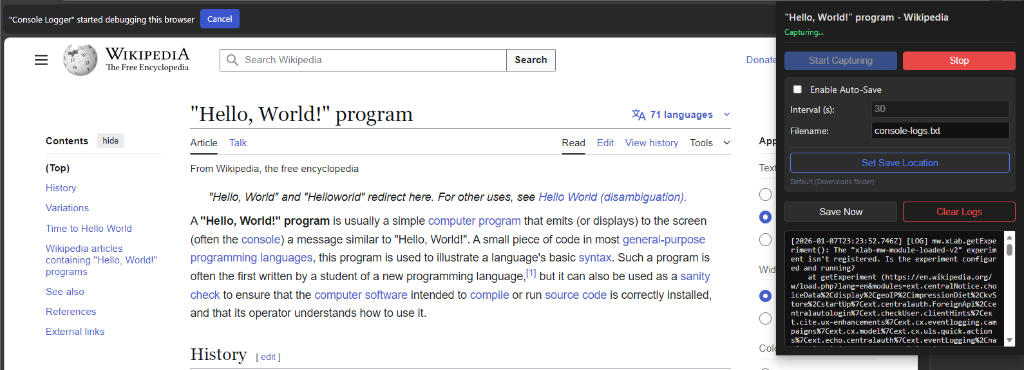This screenshot has width=1024, height=370.
Task: Select the Read tab
Action: pos(573,143)
